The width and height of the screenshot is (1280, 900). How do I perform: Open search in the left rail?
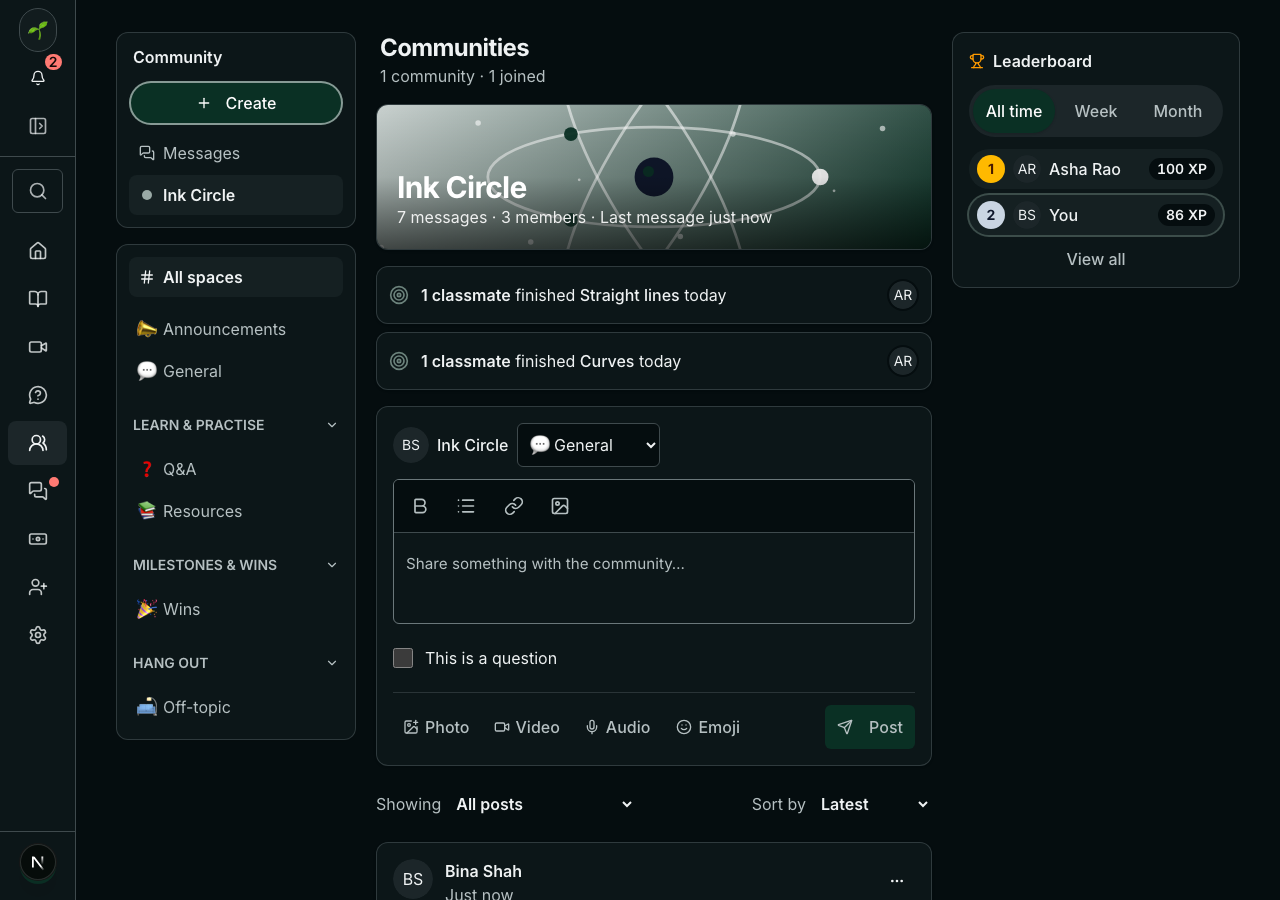(x=38, y=191)
